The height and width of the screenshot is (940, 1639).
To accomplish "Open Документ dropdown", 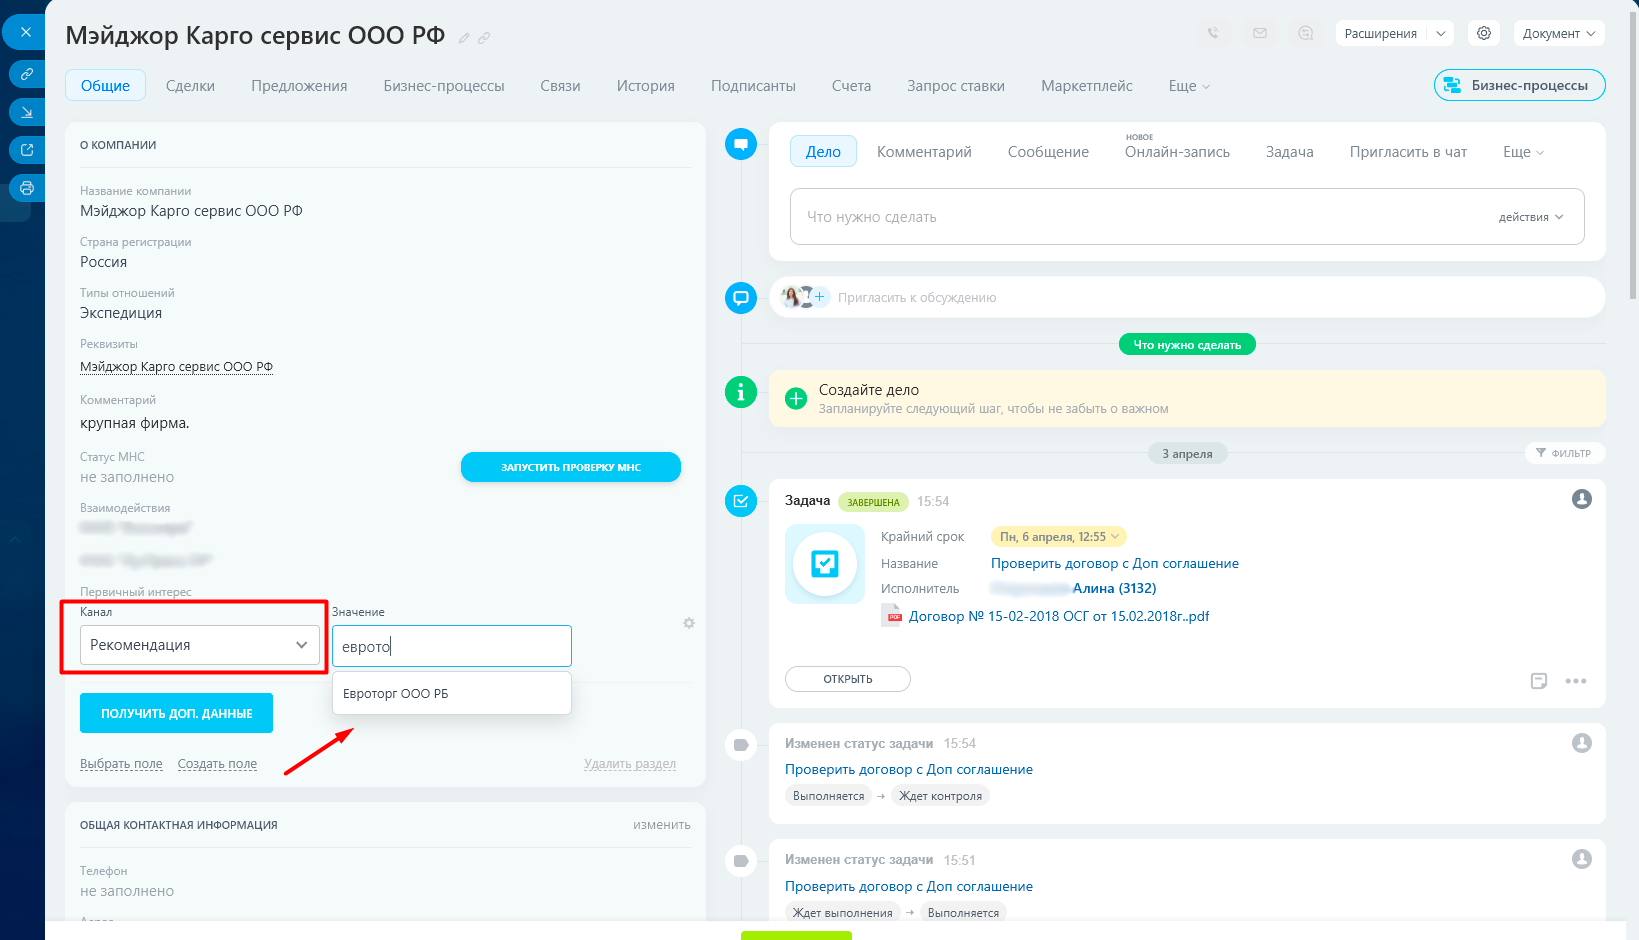I will pyautogui.click(x=1559, y=33).
